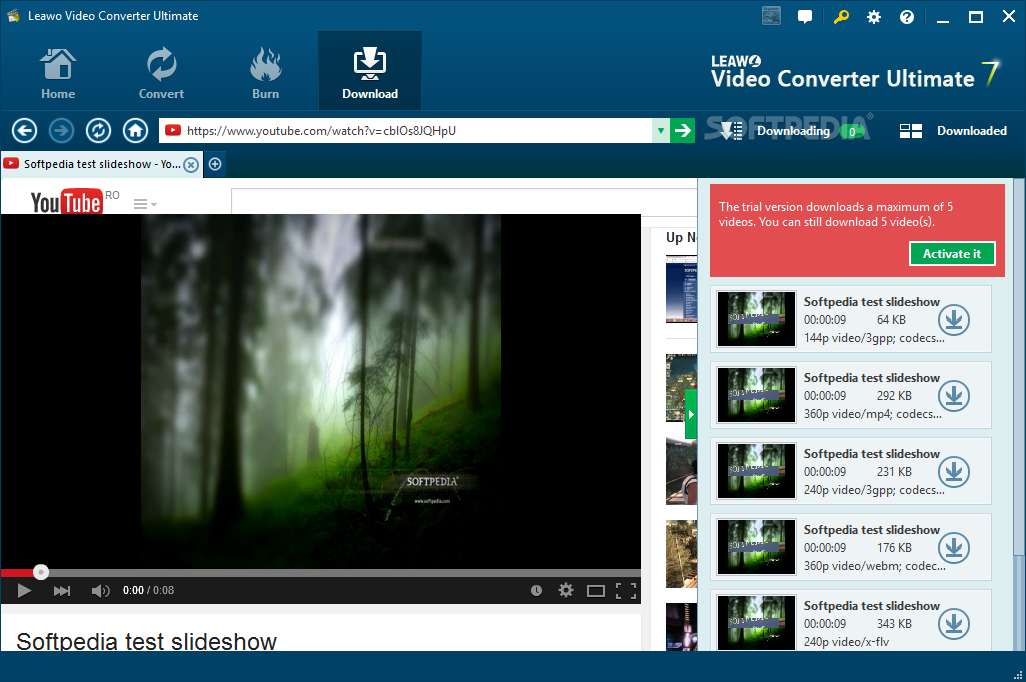This screenshot has height=682, width=1026.
Task: Download the 240p 343 KB x-flv video
Action: point(953,623)
